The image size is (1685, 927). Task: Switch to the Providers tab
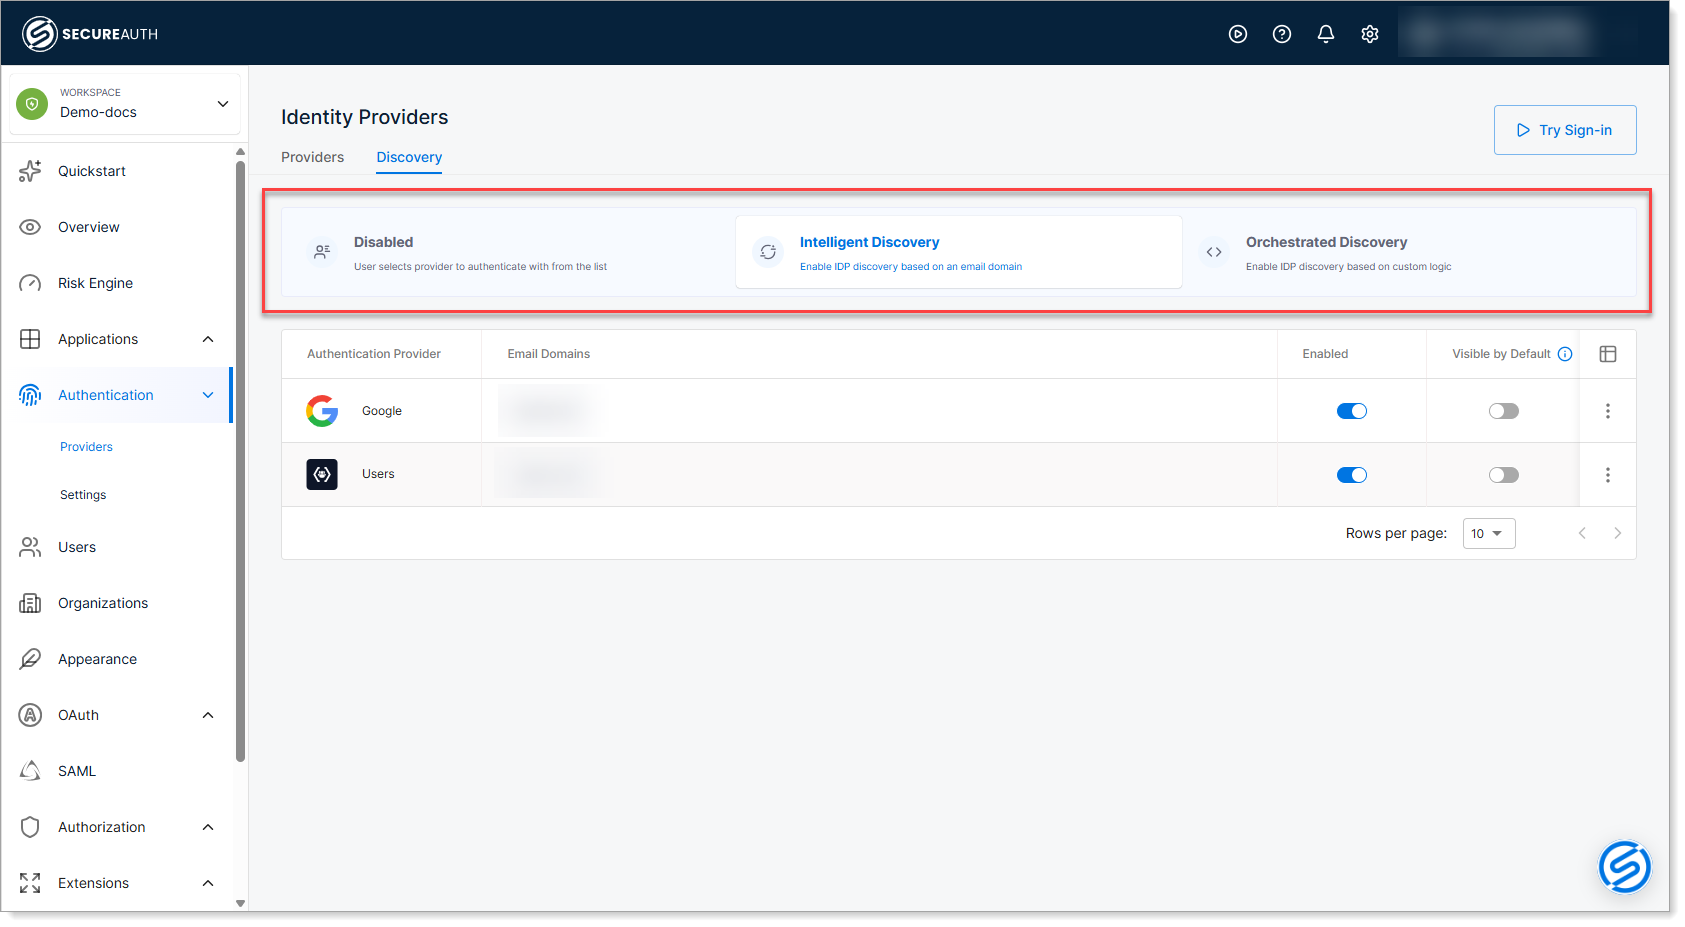[312, 157]
